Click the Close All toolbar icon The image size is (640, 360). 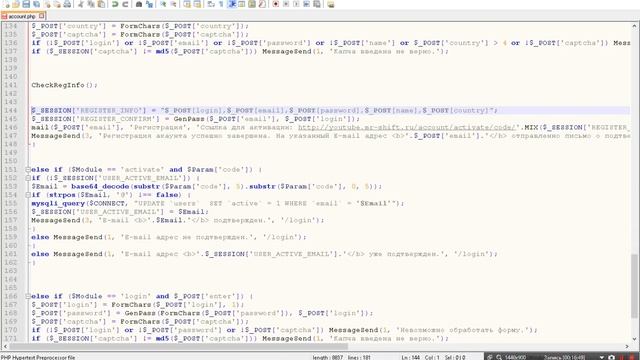point(57,4)
